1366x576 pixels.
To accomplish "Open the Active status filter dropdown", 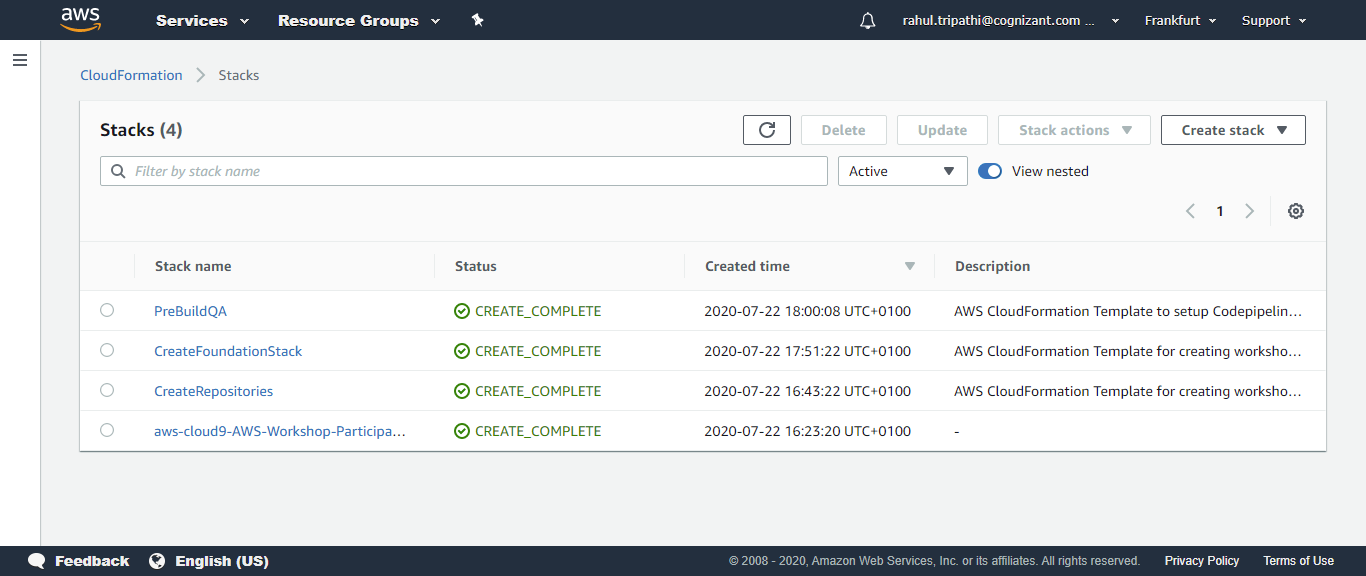I will point(902,171).
